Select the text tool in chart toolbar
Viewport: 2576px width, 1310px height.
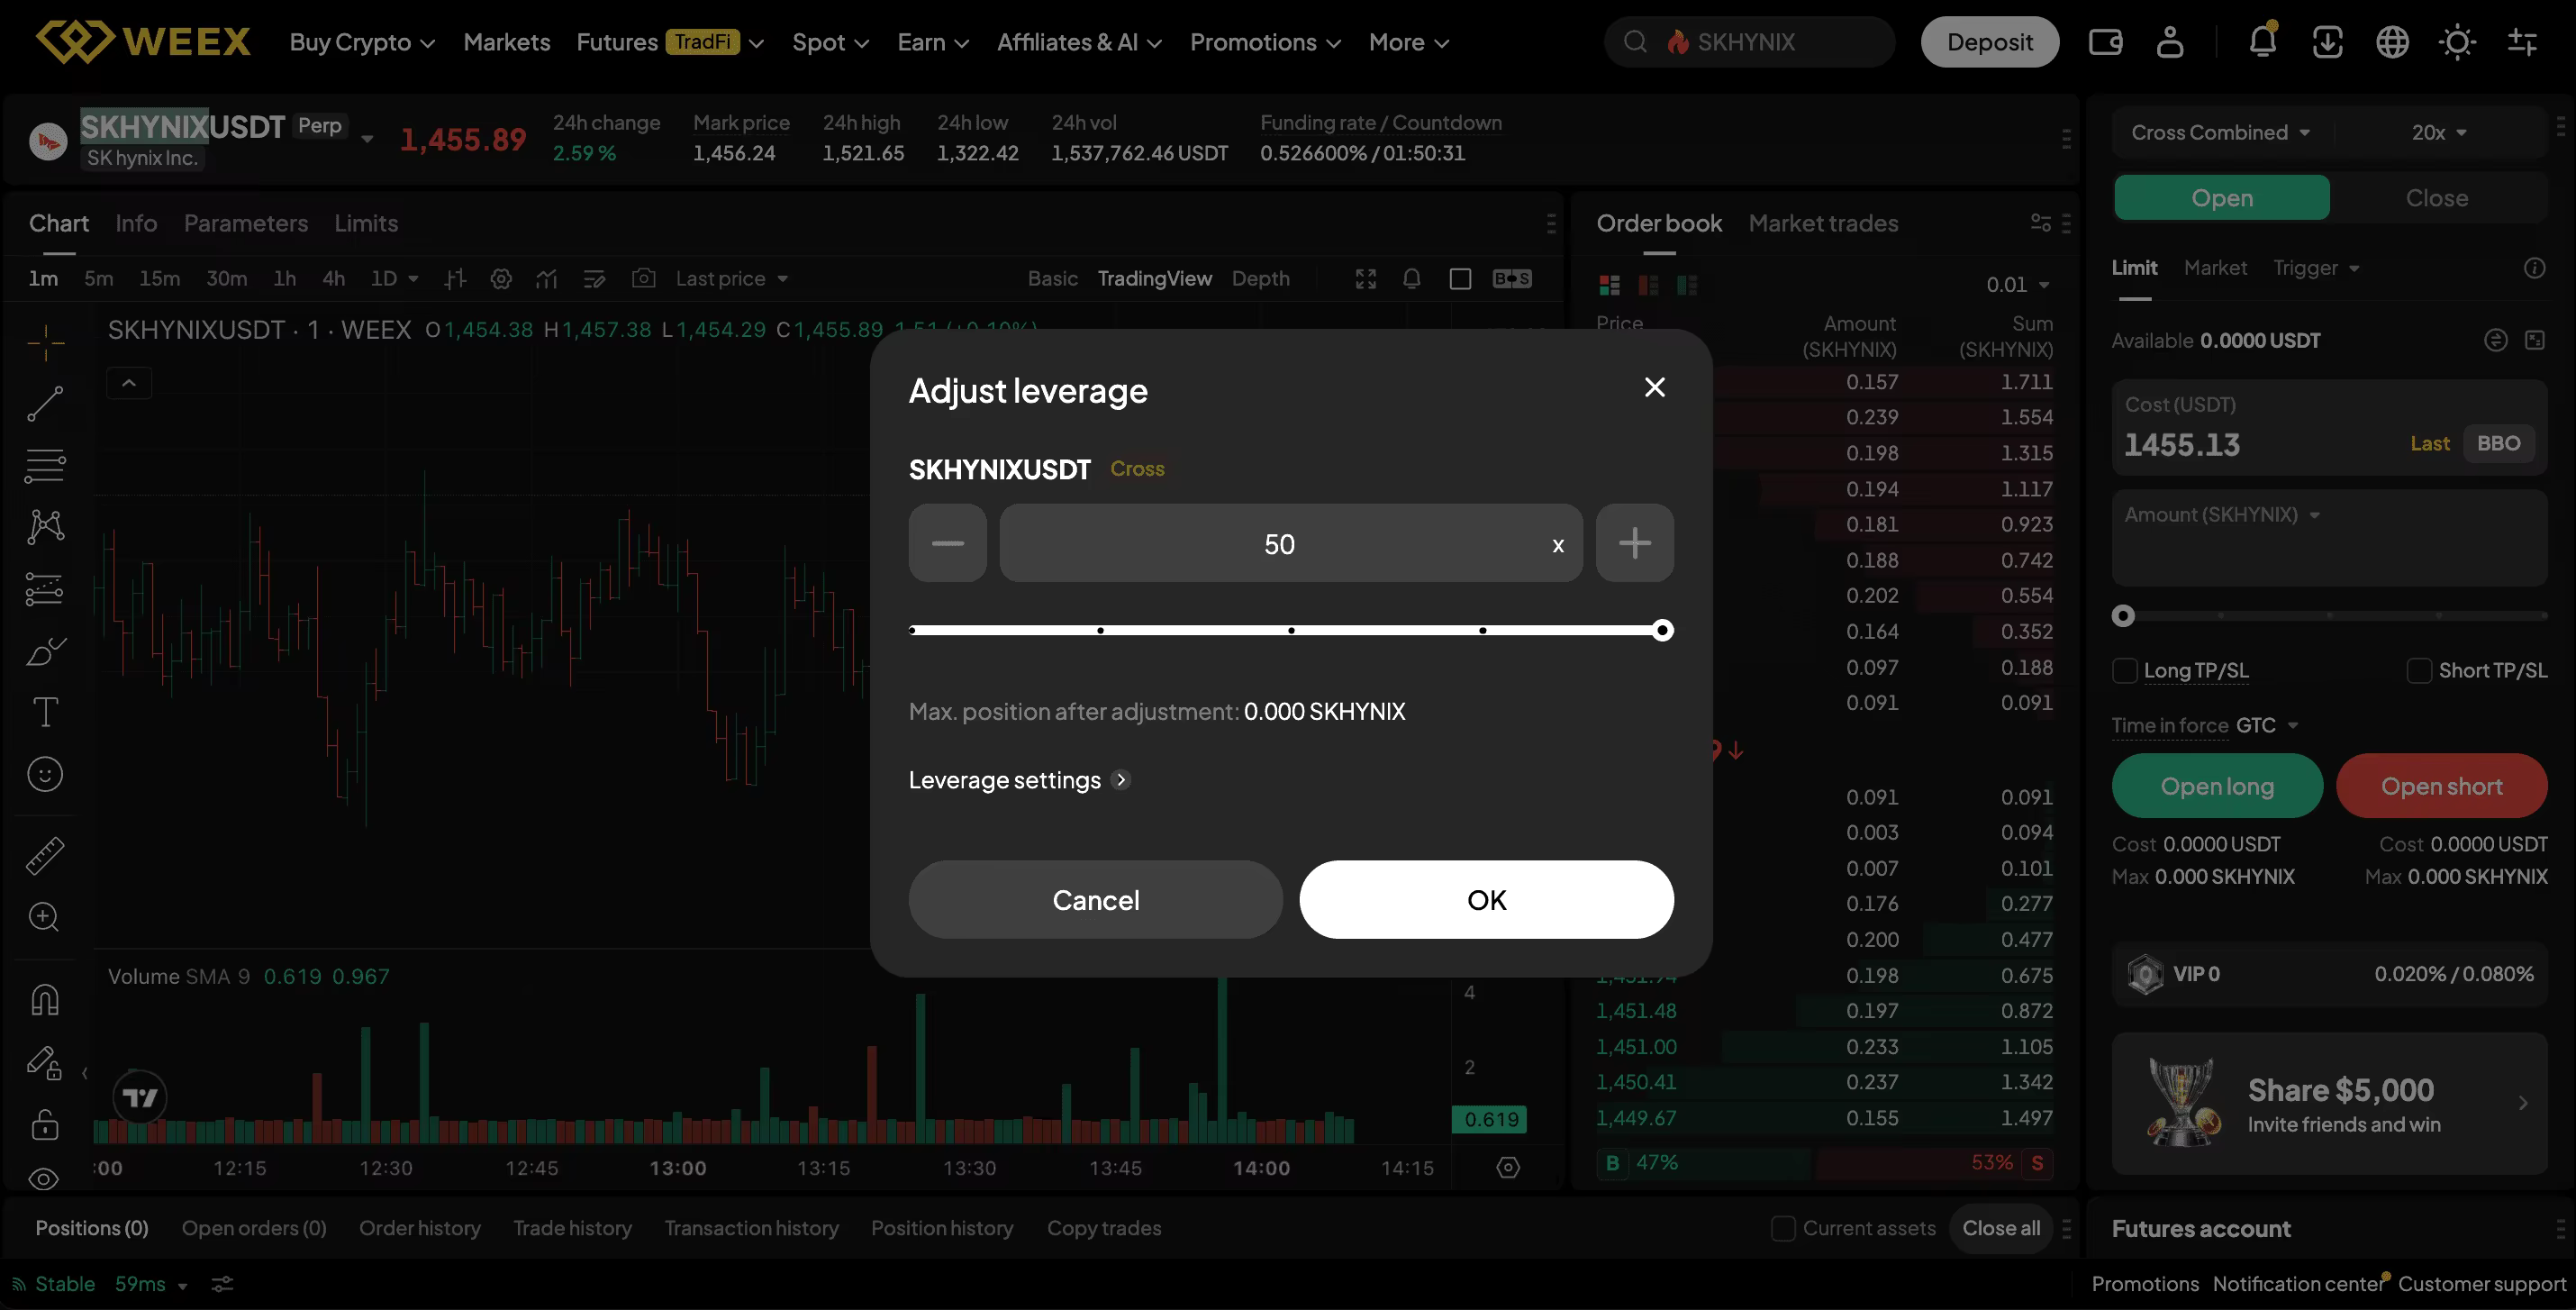click(45, 712)
